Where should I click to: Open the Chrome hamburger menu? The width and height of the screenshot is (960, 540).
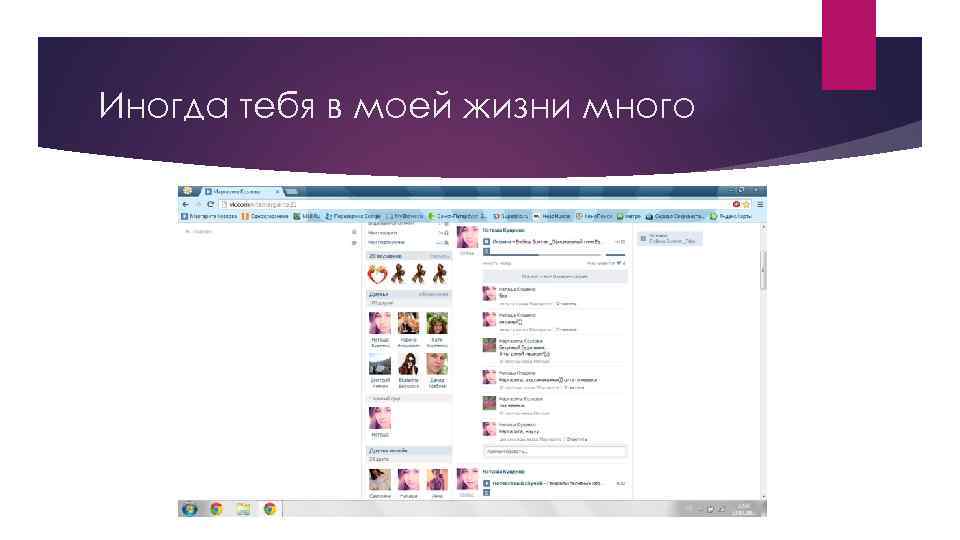click(760, 204)
